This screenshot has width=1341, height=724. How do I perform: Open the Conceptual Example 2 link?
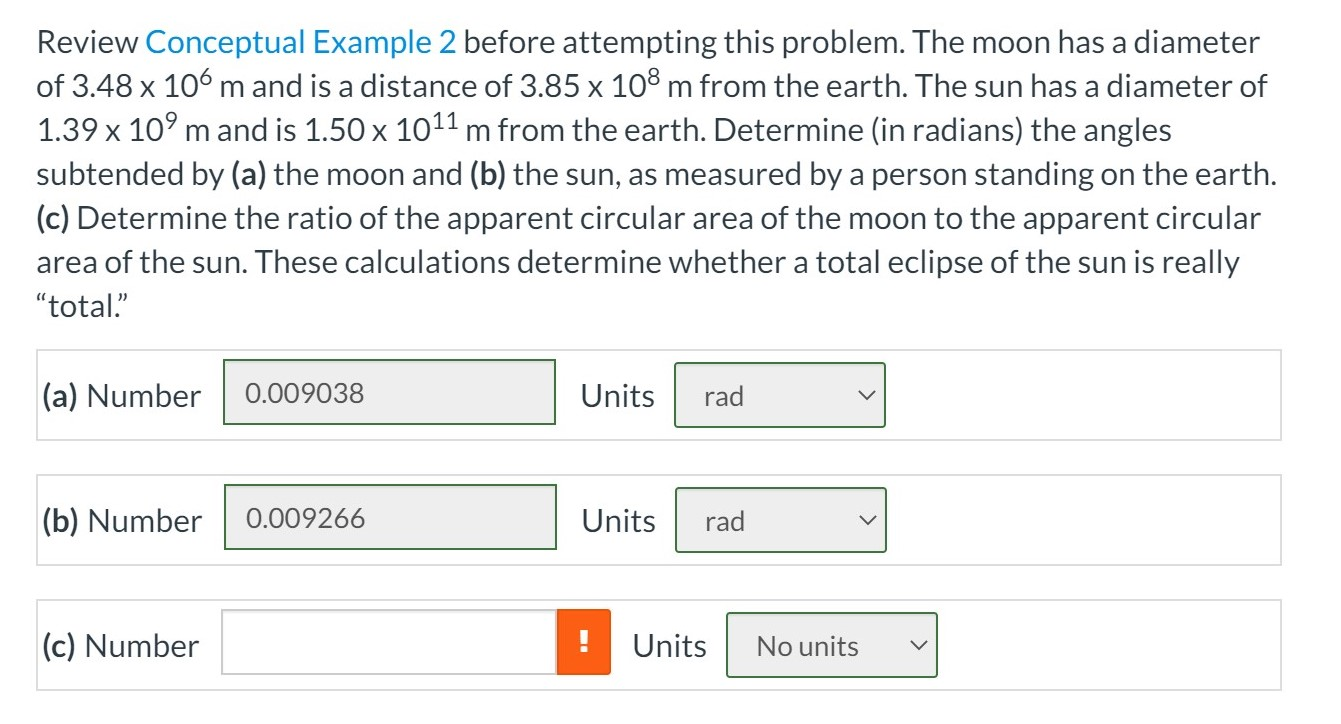[x=299, y=41]
